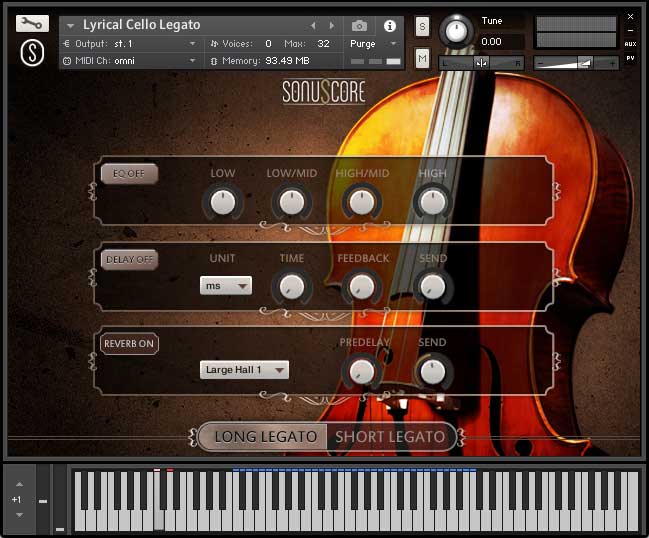Toggle the REVERB ON button

click(x=129, y=344)
